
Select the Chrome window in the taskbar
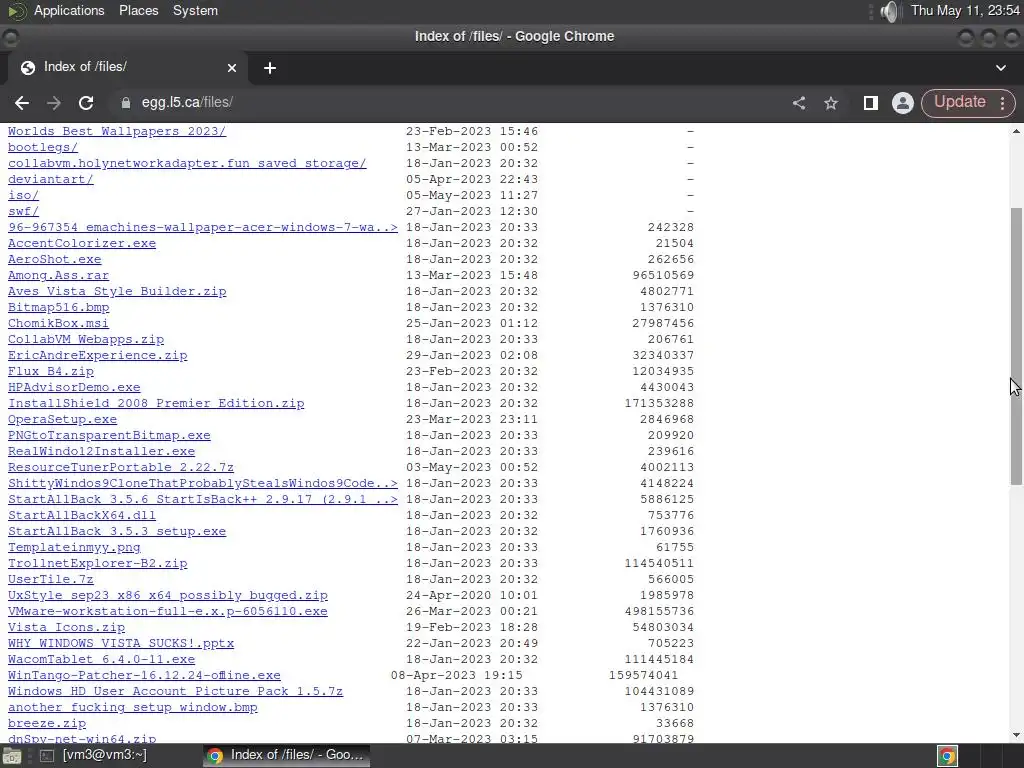click(286, 755)
